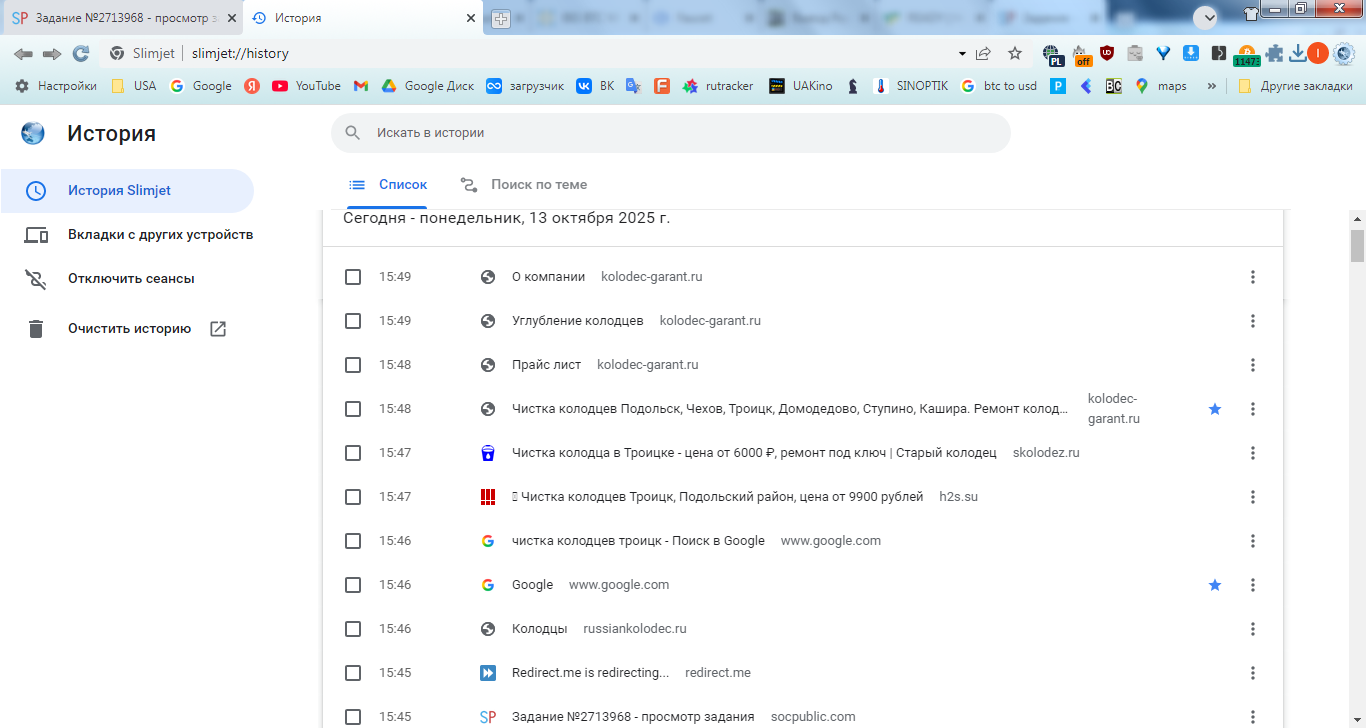Screen dimensions: 1366x728
Task: Open the extensions puzzle piece menu
Action: coord(1274,54)
